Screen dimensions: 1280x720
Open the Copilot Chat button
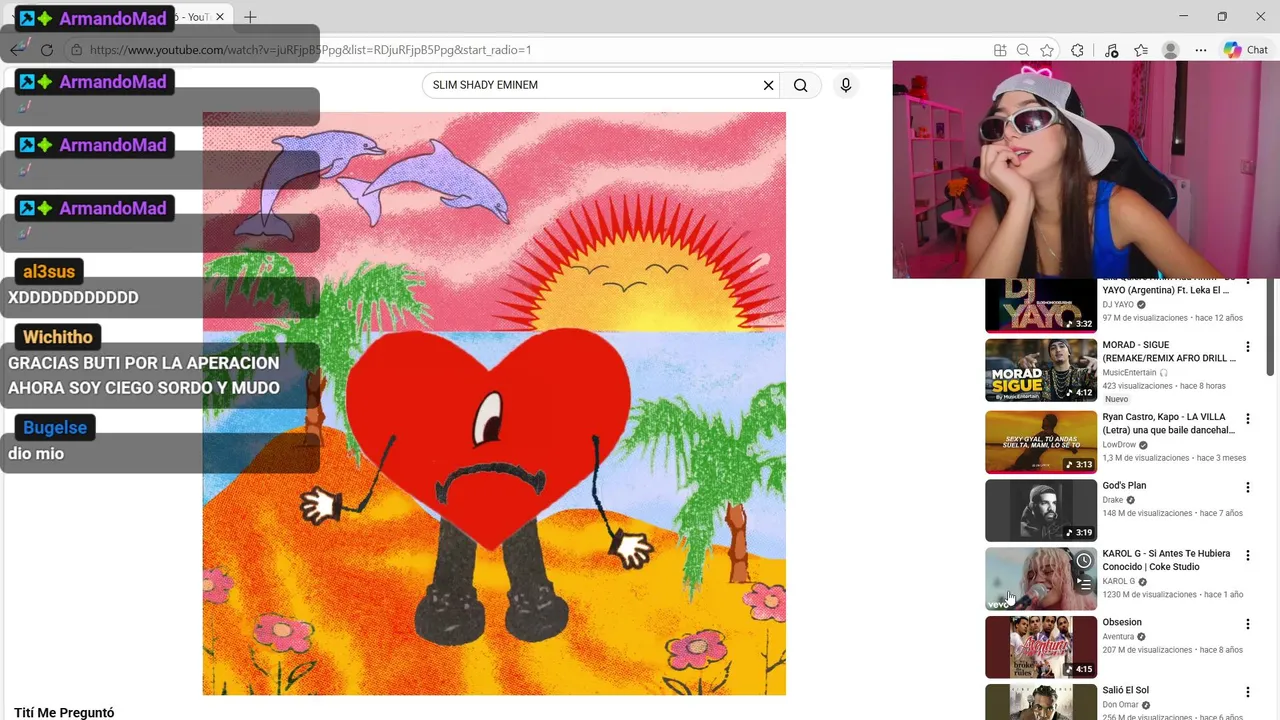coord(1246,50)
